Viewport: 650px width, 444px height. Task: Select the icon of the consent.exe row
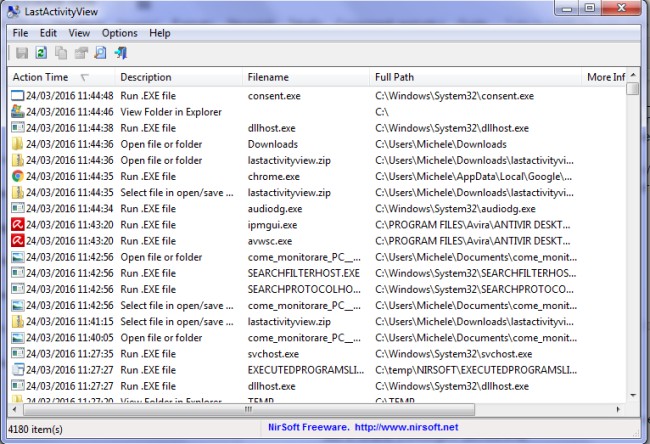[17, 96]
